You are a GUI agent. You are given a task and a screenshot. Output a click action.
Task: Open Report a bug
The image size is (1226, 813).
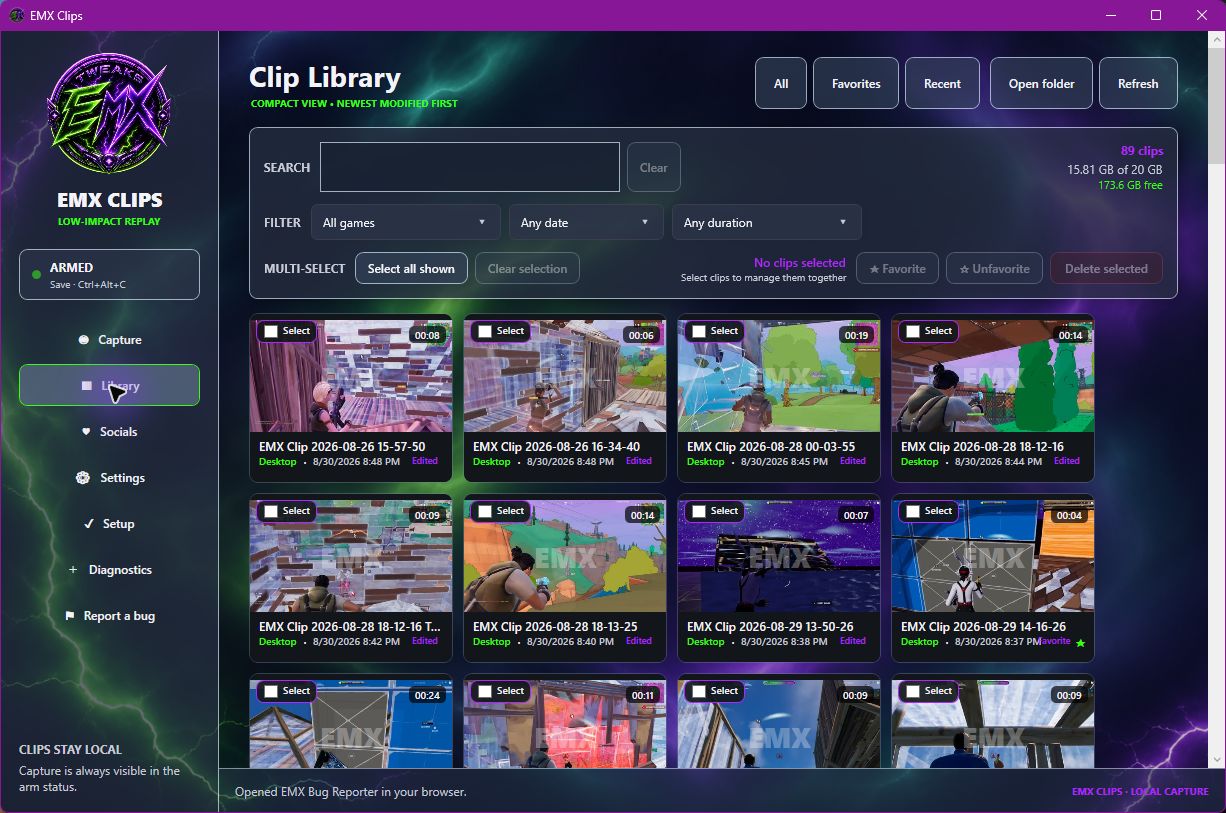pos(109,616)
